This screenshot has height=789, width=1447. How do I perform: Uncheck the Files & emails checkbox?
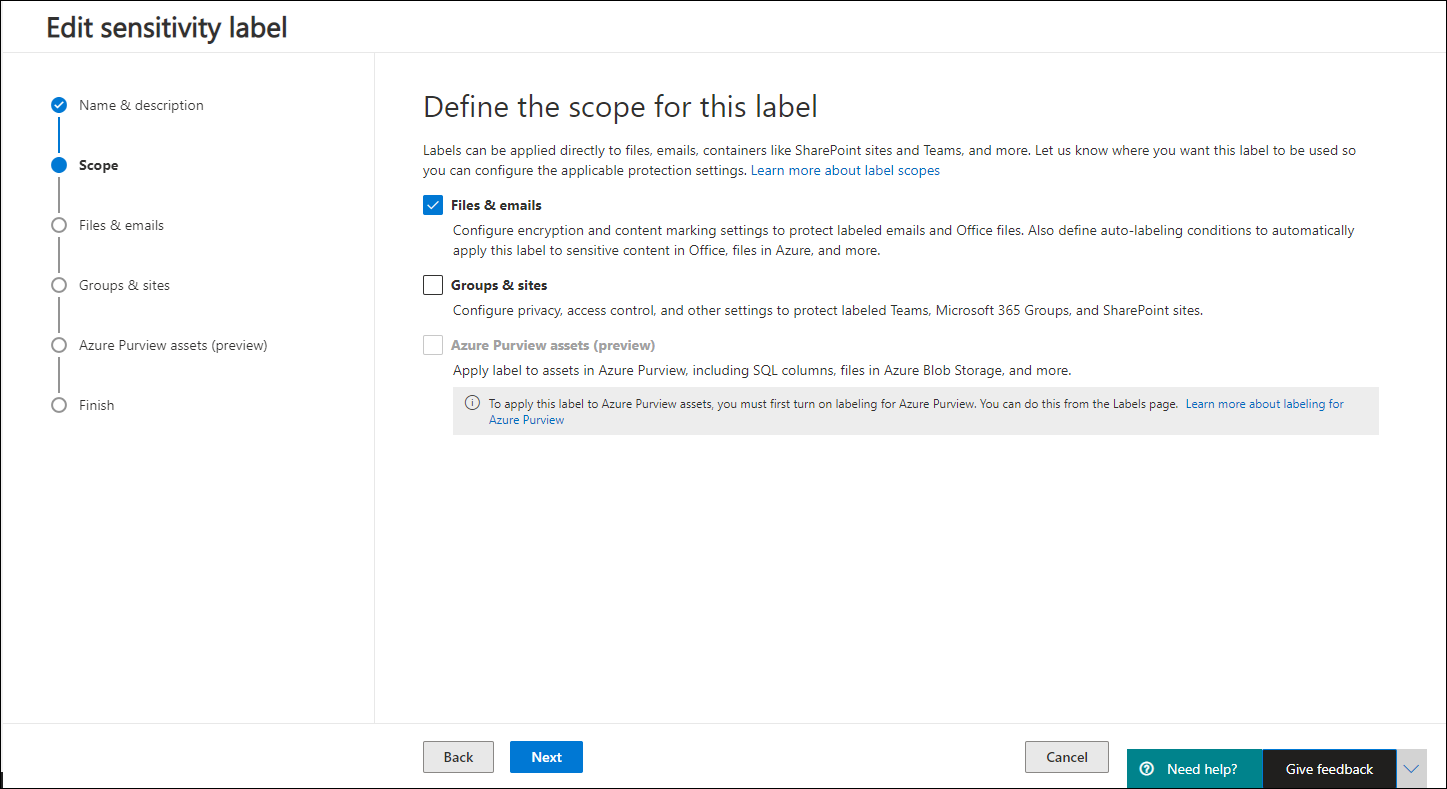coord(433,205)
